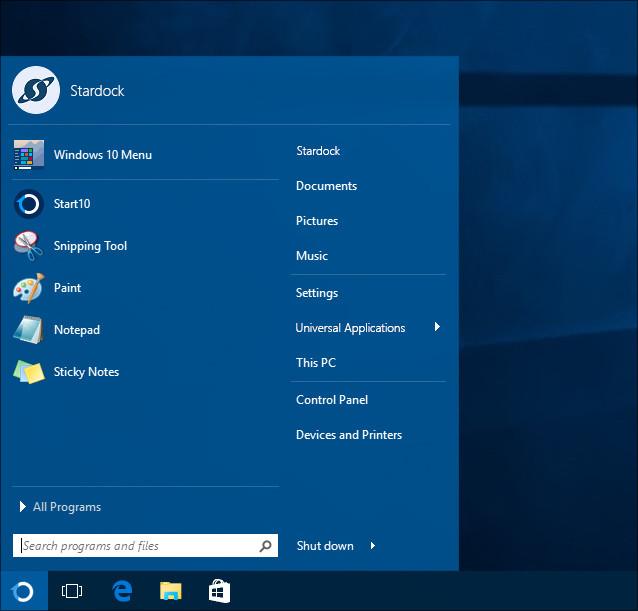Click the Shut down button

click(325, 546)
